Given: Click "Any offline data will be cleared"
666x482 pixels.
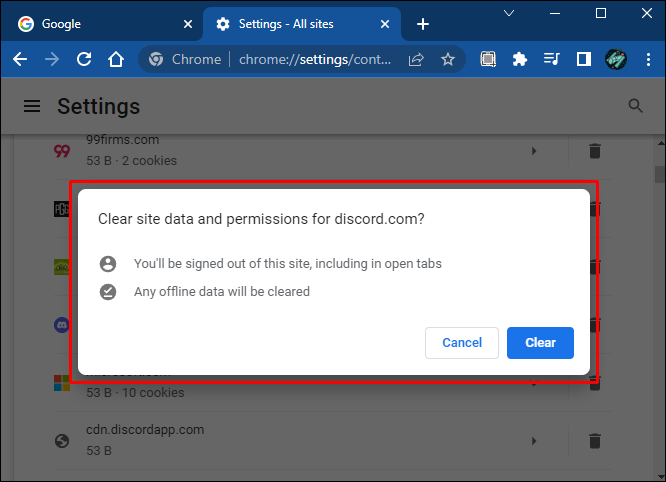Looking at the screenshot, I should point(222,291).
